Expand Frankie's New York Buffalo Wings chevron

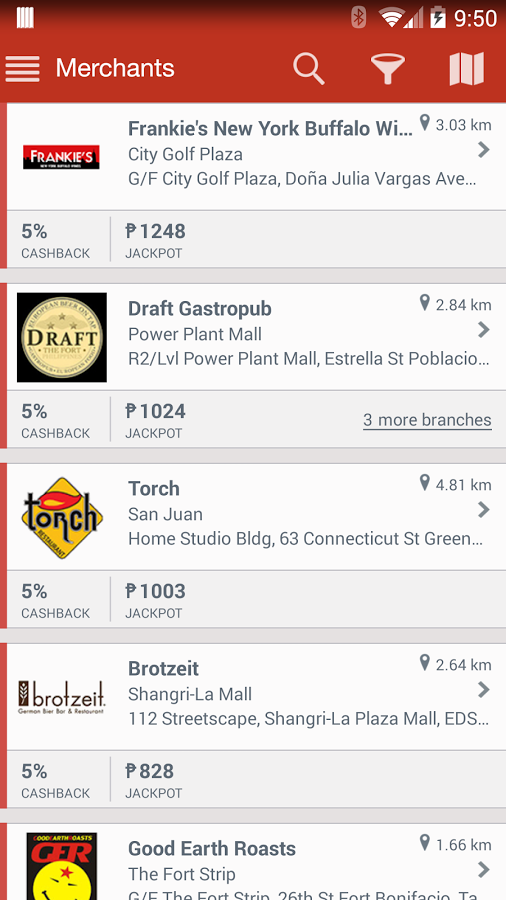click(x=484, y=150)
